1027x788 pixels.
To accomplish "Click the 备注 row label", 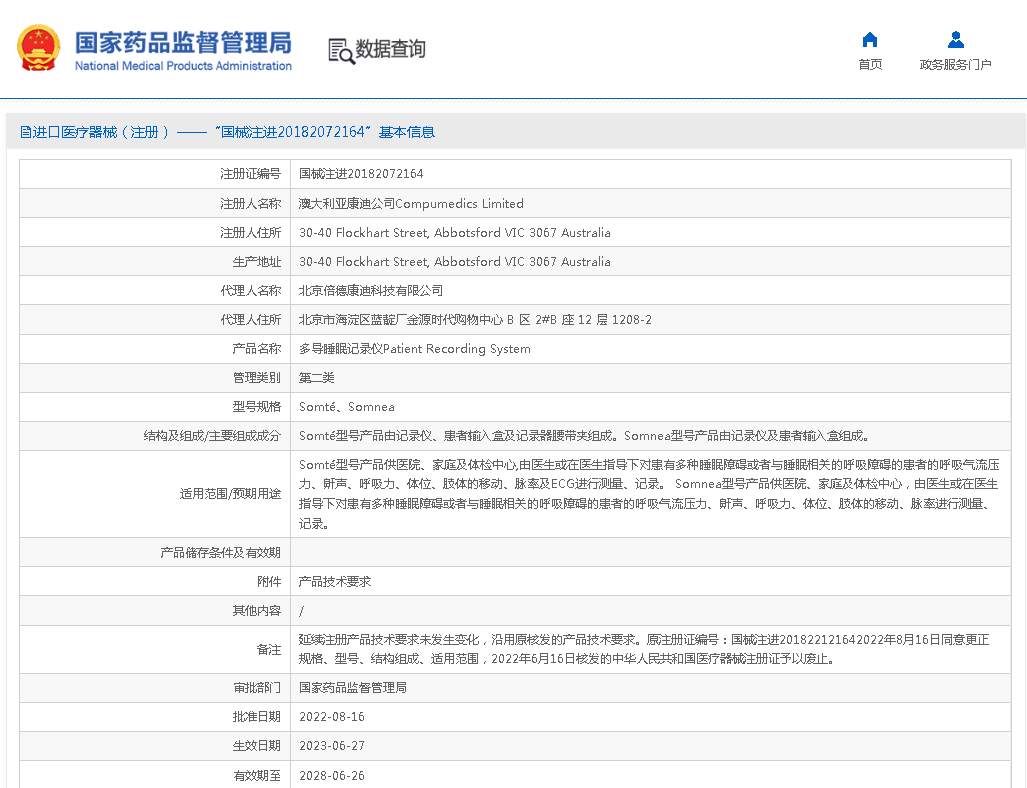I will click(269, 649).
